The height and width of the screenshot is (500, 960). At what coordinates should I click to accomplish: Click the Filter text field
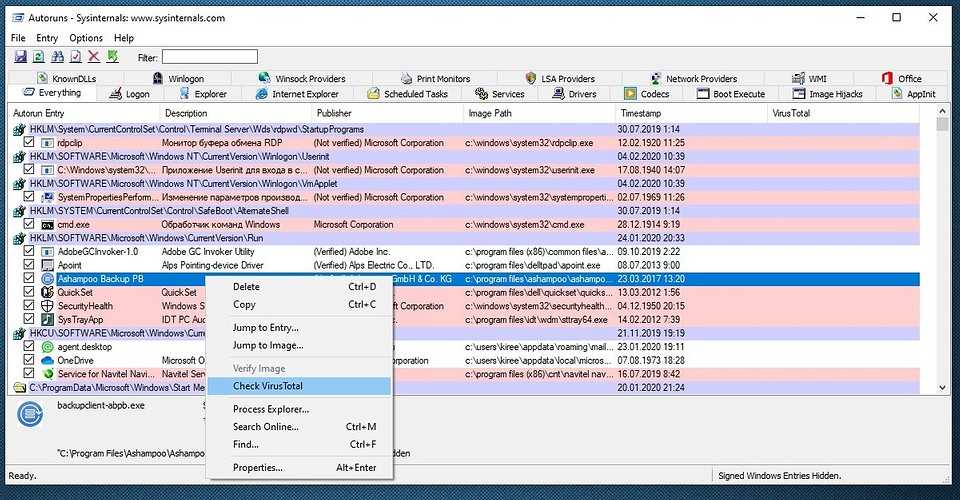[209, 57]
